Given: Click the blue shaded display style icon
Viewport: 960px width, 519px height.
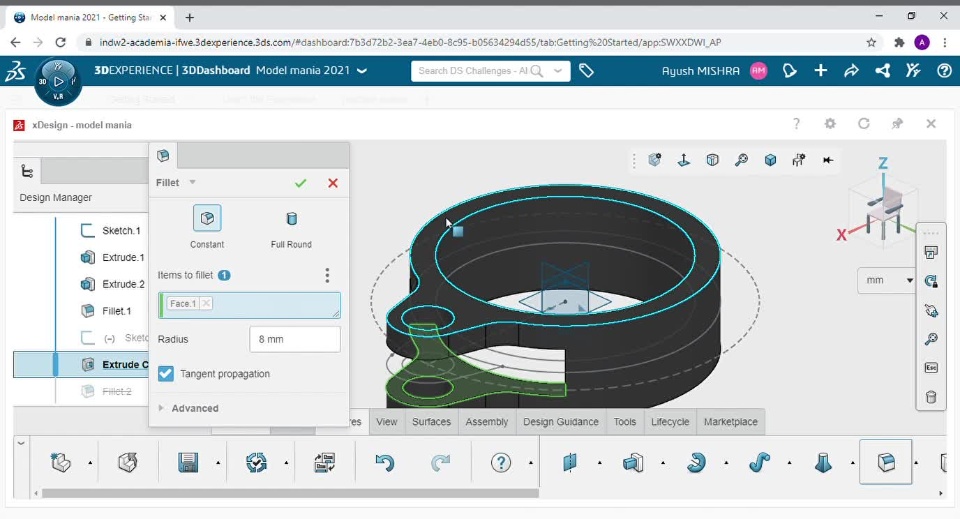Looking at the screenshot, I should click(770, 160).
